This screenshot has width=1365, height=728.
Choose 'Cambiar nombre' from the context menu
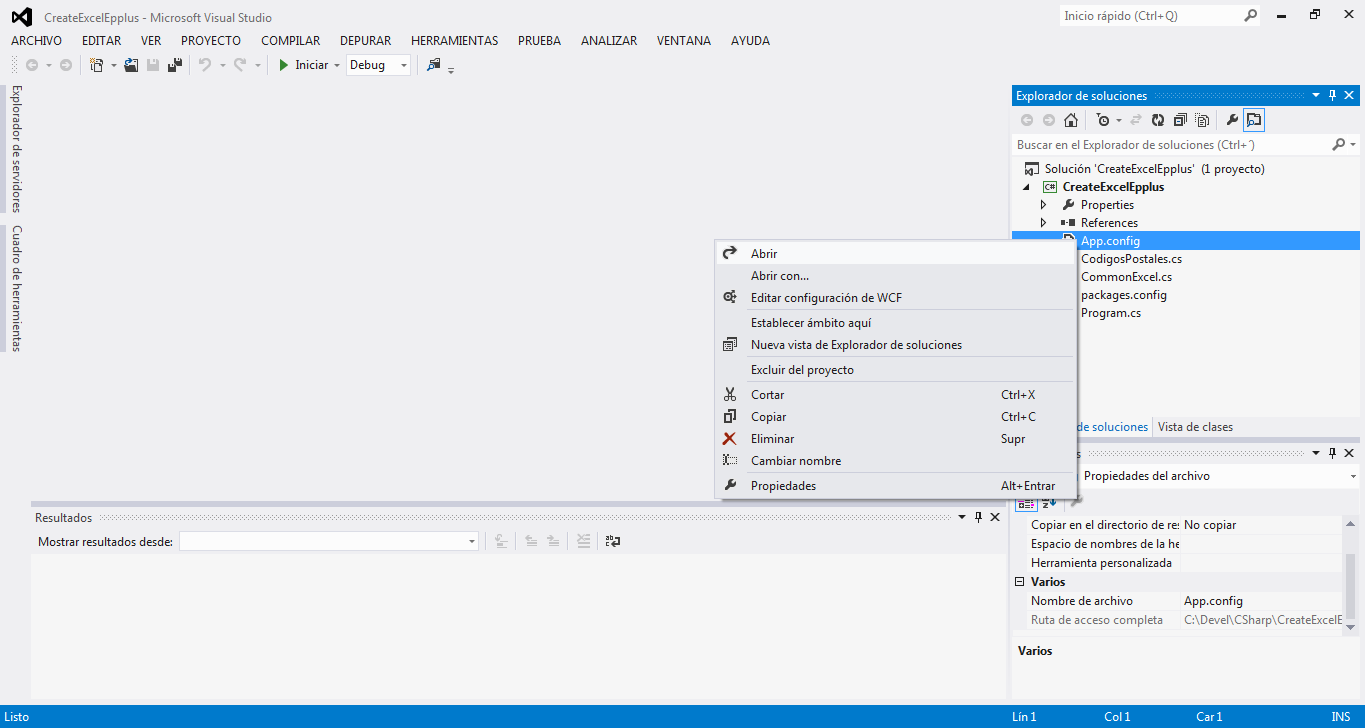click(x=795, y=461)
